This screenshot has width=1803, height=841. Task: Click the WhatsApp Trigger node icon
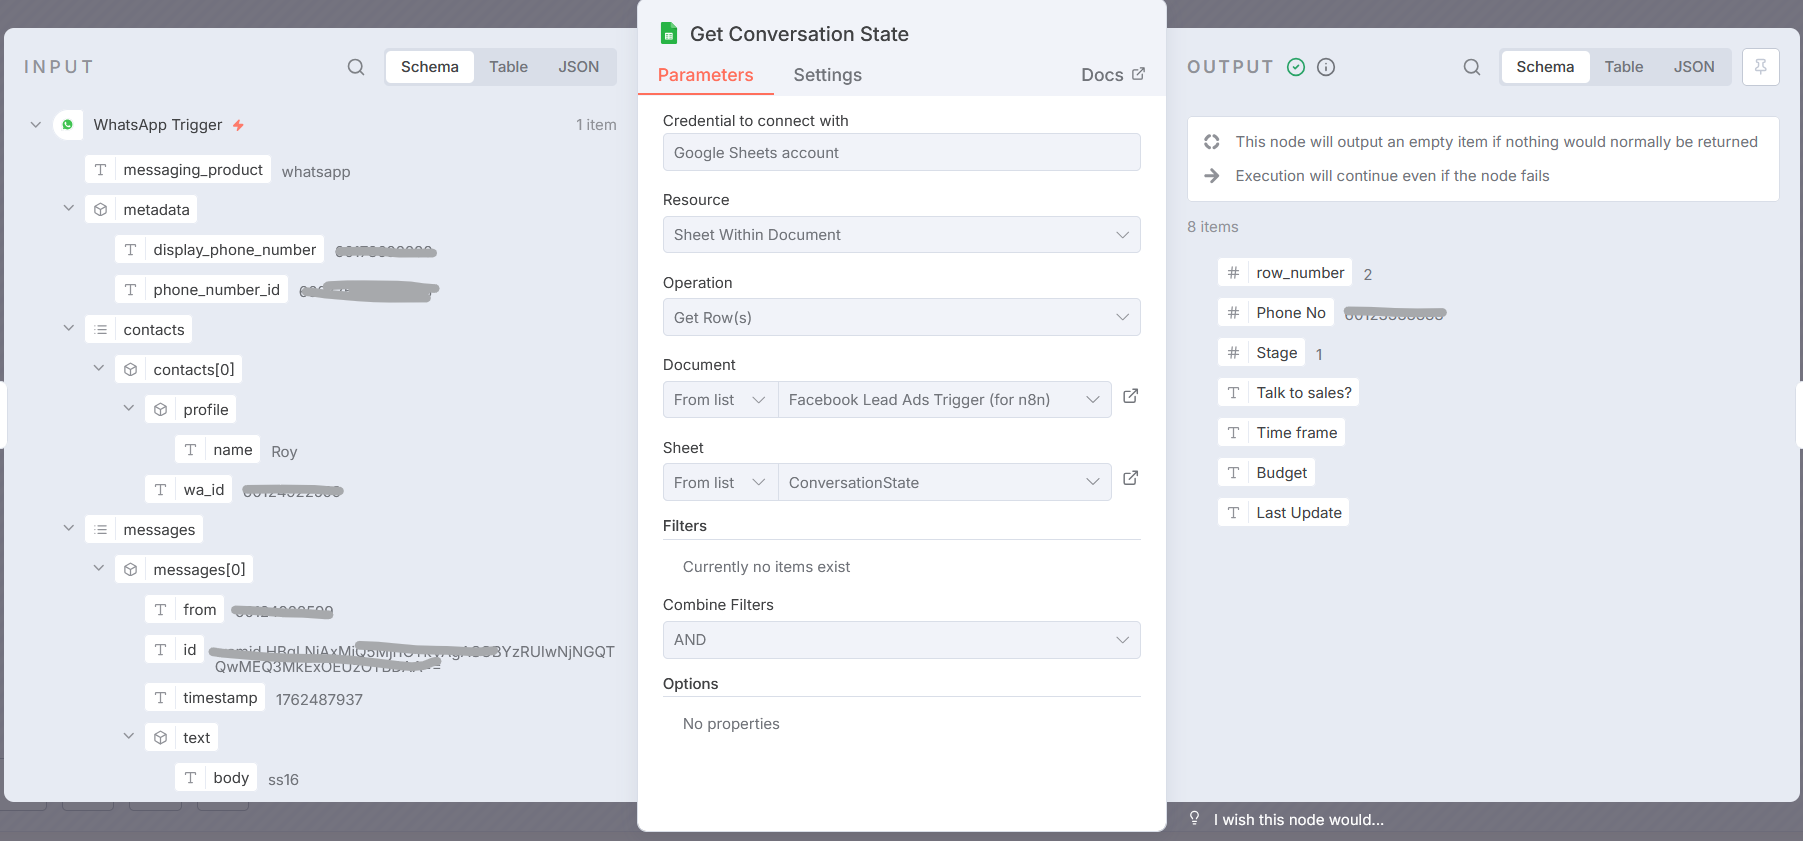[x=68, y=125]
